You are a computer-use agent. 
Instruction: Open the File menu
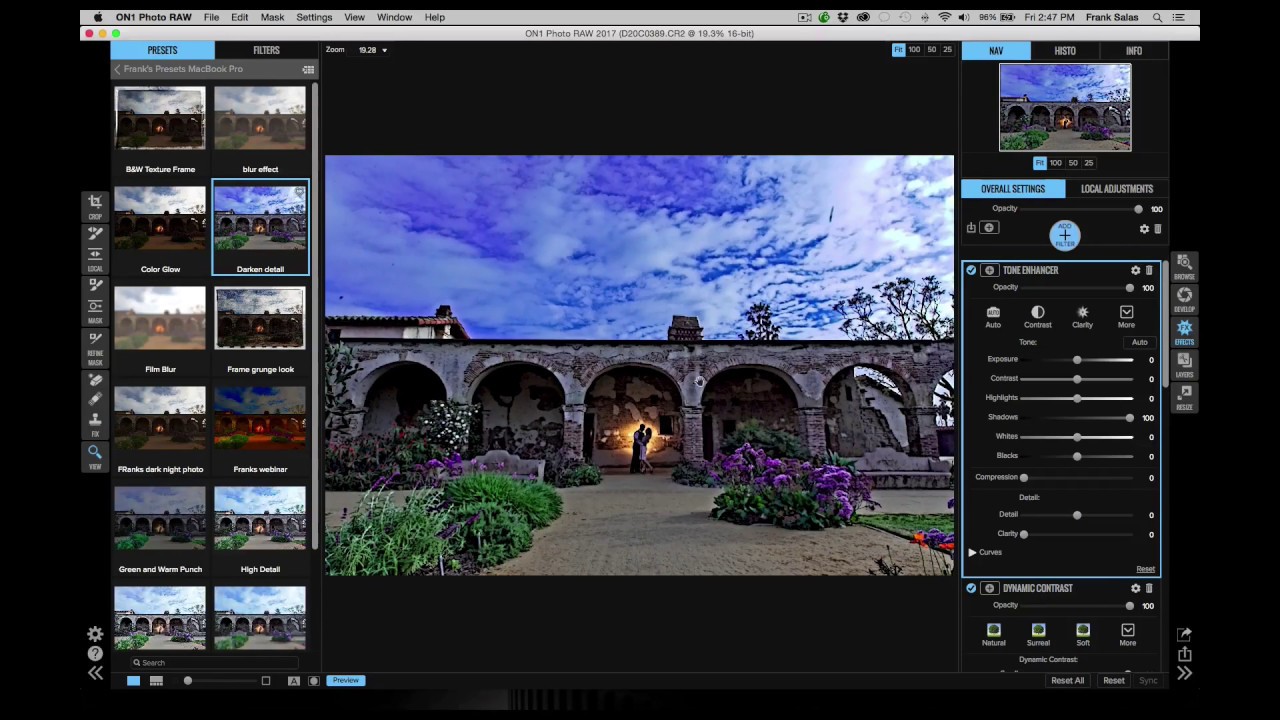[212, 17]
